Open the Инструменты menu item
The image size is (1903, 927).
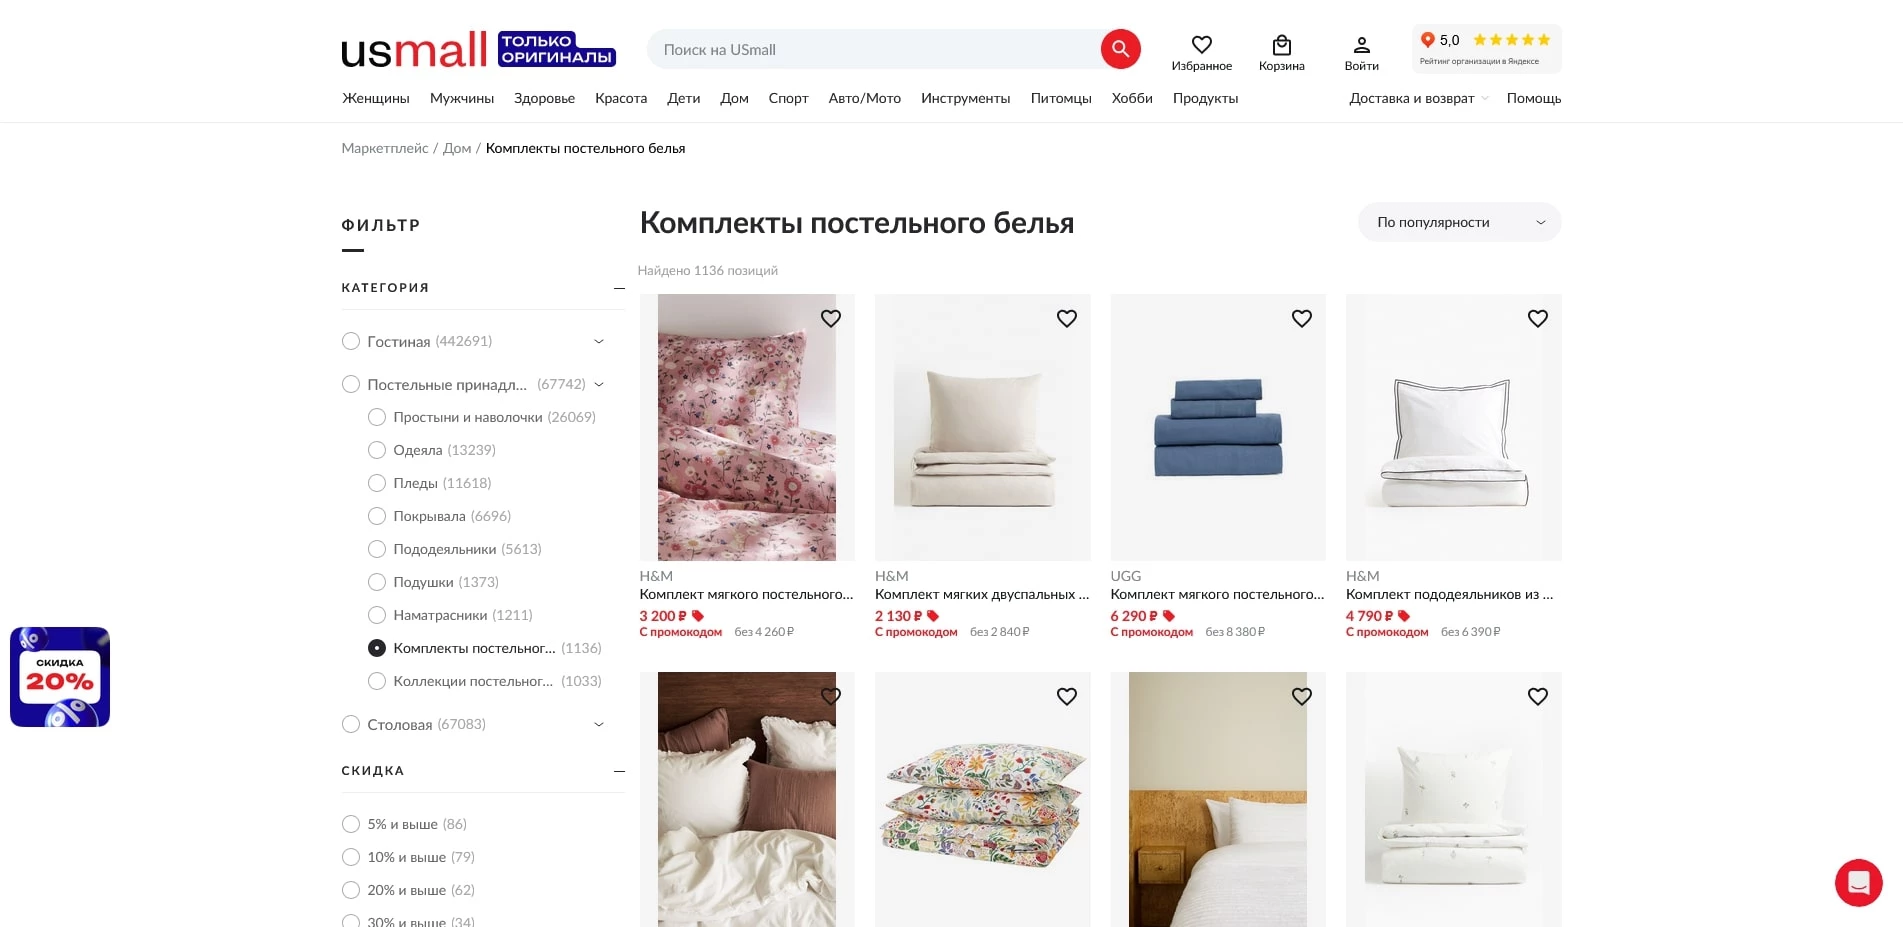point(965,98)
